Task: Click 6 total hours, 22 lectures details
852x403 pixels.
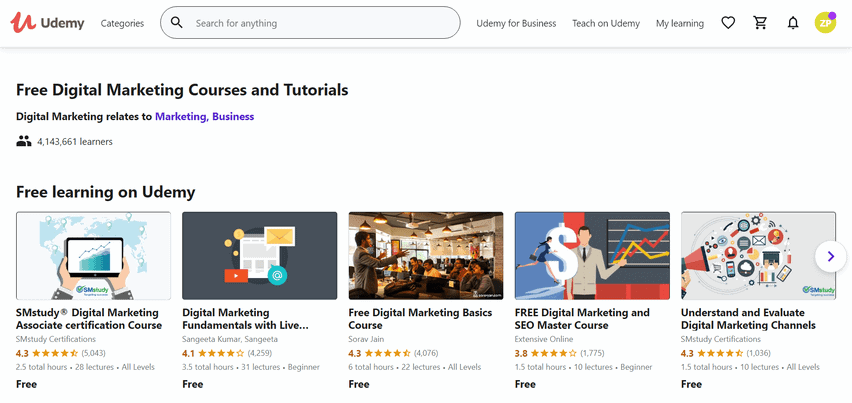Action: [415, 367]
